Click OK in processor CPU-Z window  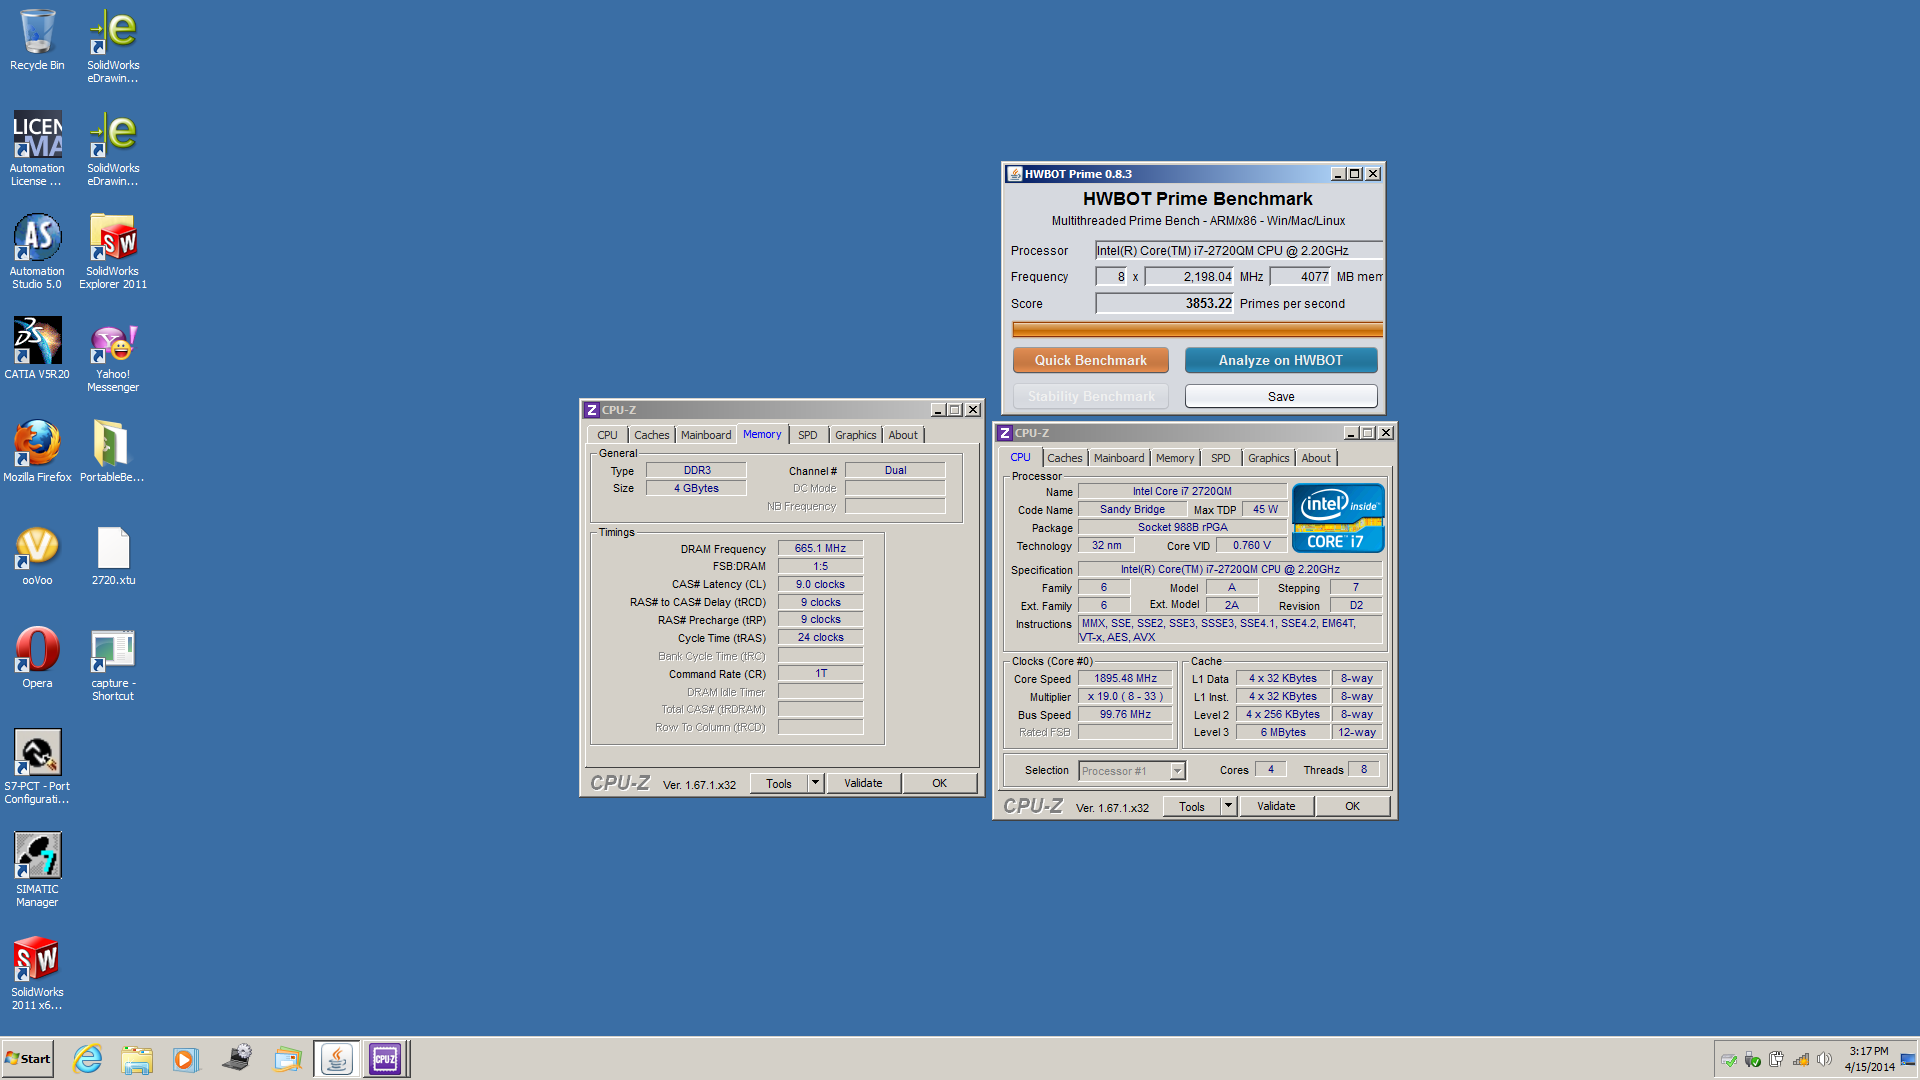pos(1352,806)
